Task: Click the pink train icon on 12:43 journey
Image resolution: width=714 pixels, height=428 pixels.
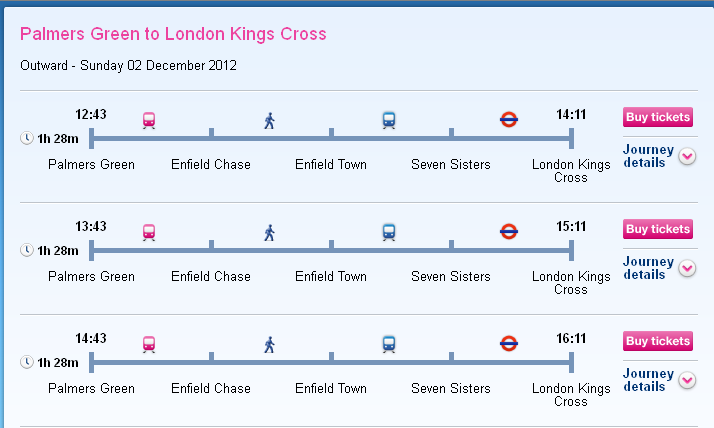Action: click(149, 120)
